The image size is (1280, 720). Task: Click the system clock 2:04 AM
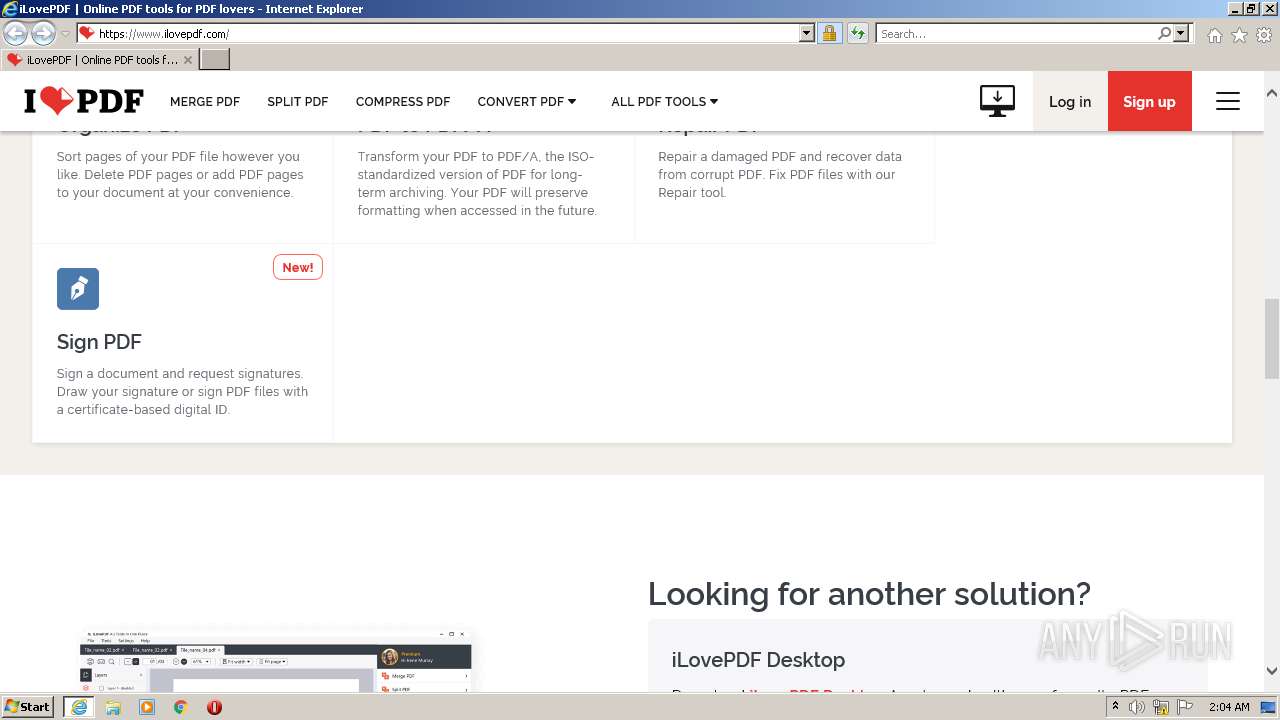(x=1228, y=707)
